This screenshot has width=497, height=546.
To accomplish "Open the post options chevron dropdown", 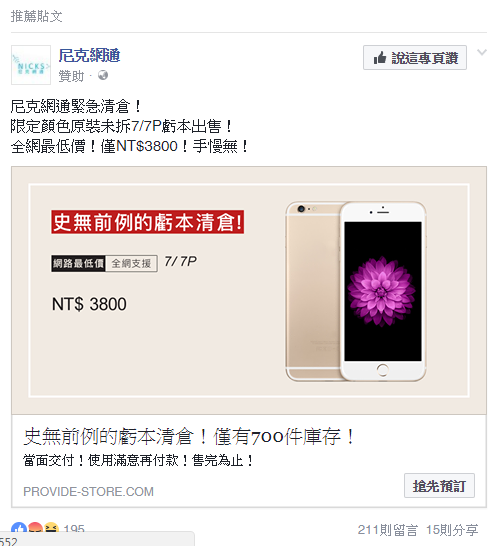I will click(x=482, y=53).
